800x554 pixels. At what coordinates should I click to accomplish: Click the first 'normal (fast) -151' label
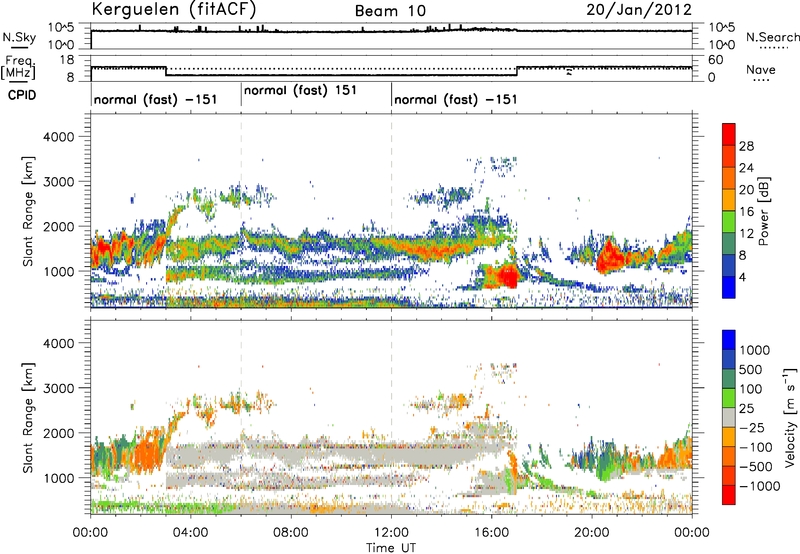156,99
